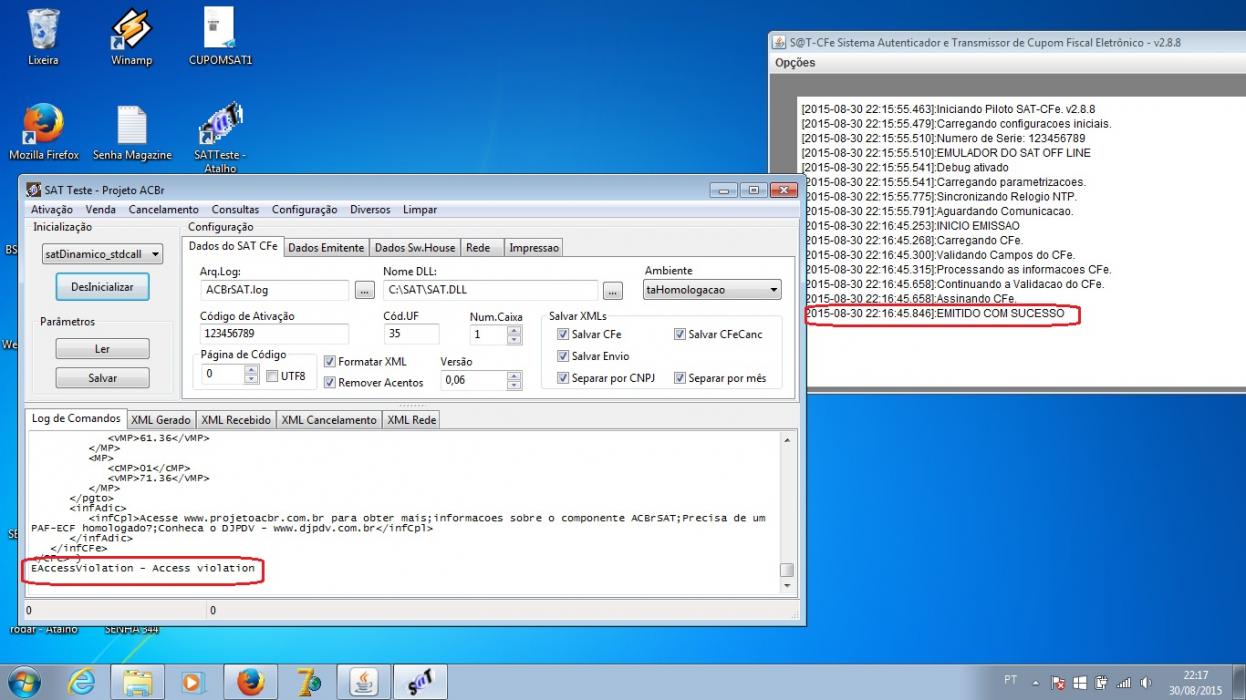Screen dimensions: 1246x700
Task: Select the CUPOMSAT1 file on the desktop
Action: pyautogui.click(x=220, y=37)
